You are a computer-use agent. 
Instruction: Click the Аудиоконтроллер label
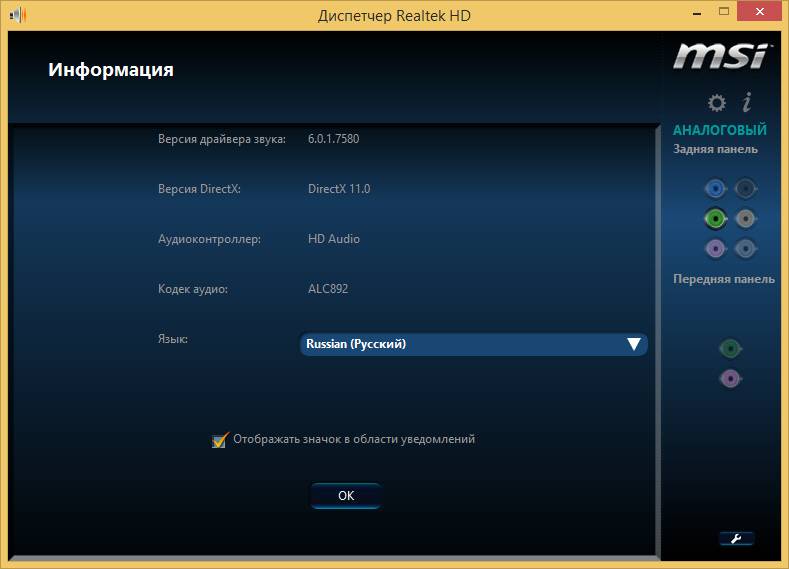tap(209, 239)
